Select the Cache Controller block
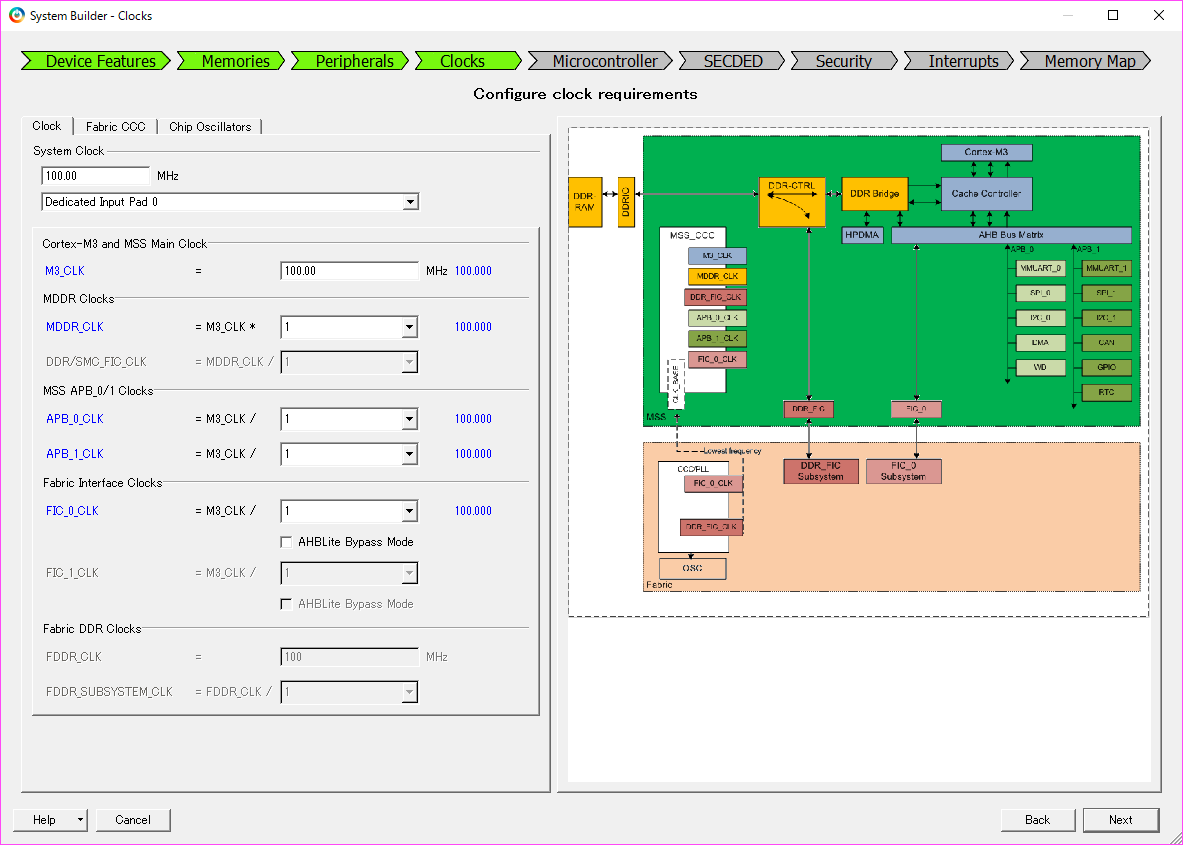The height and width of the screenshot is (845, 1183). (986, 194)
